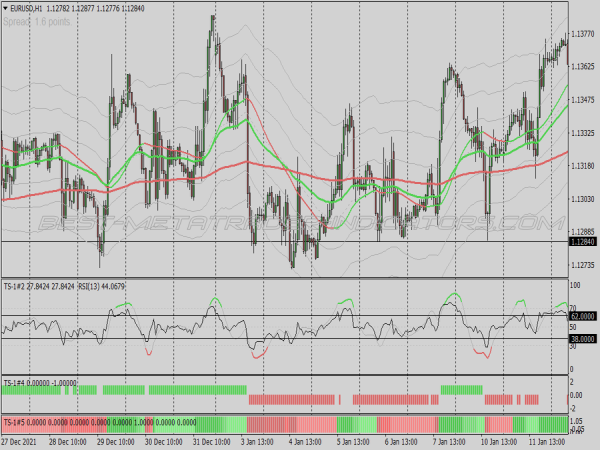Click the triangle arrow beside EURUSD,H1 title
600x450 pixels.
[x=5, y=8]
